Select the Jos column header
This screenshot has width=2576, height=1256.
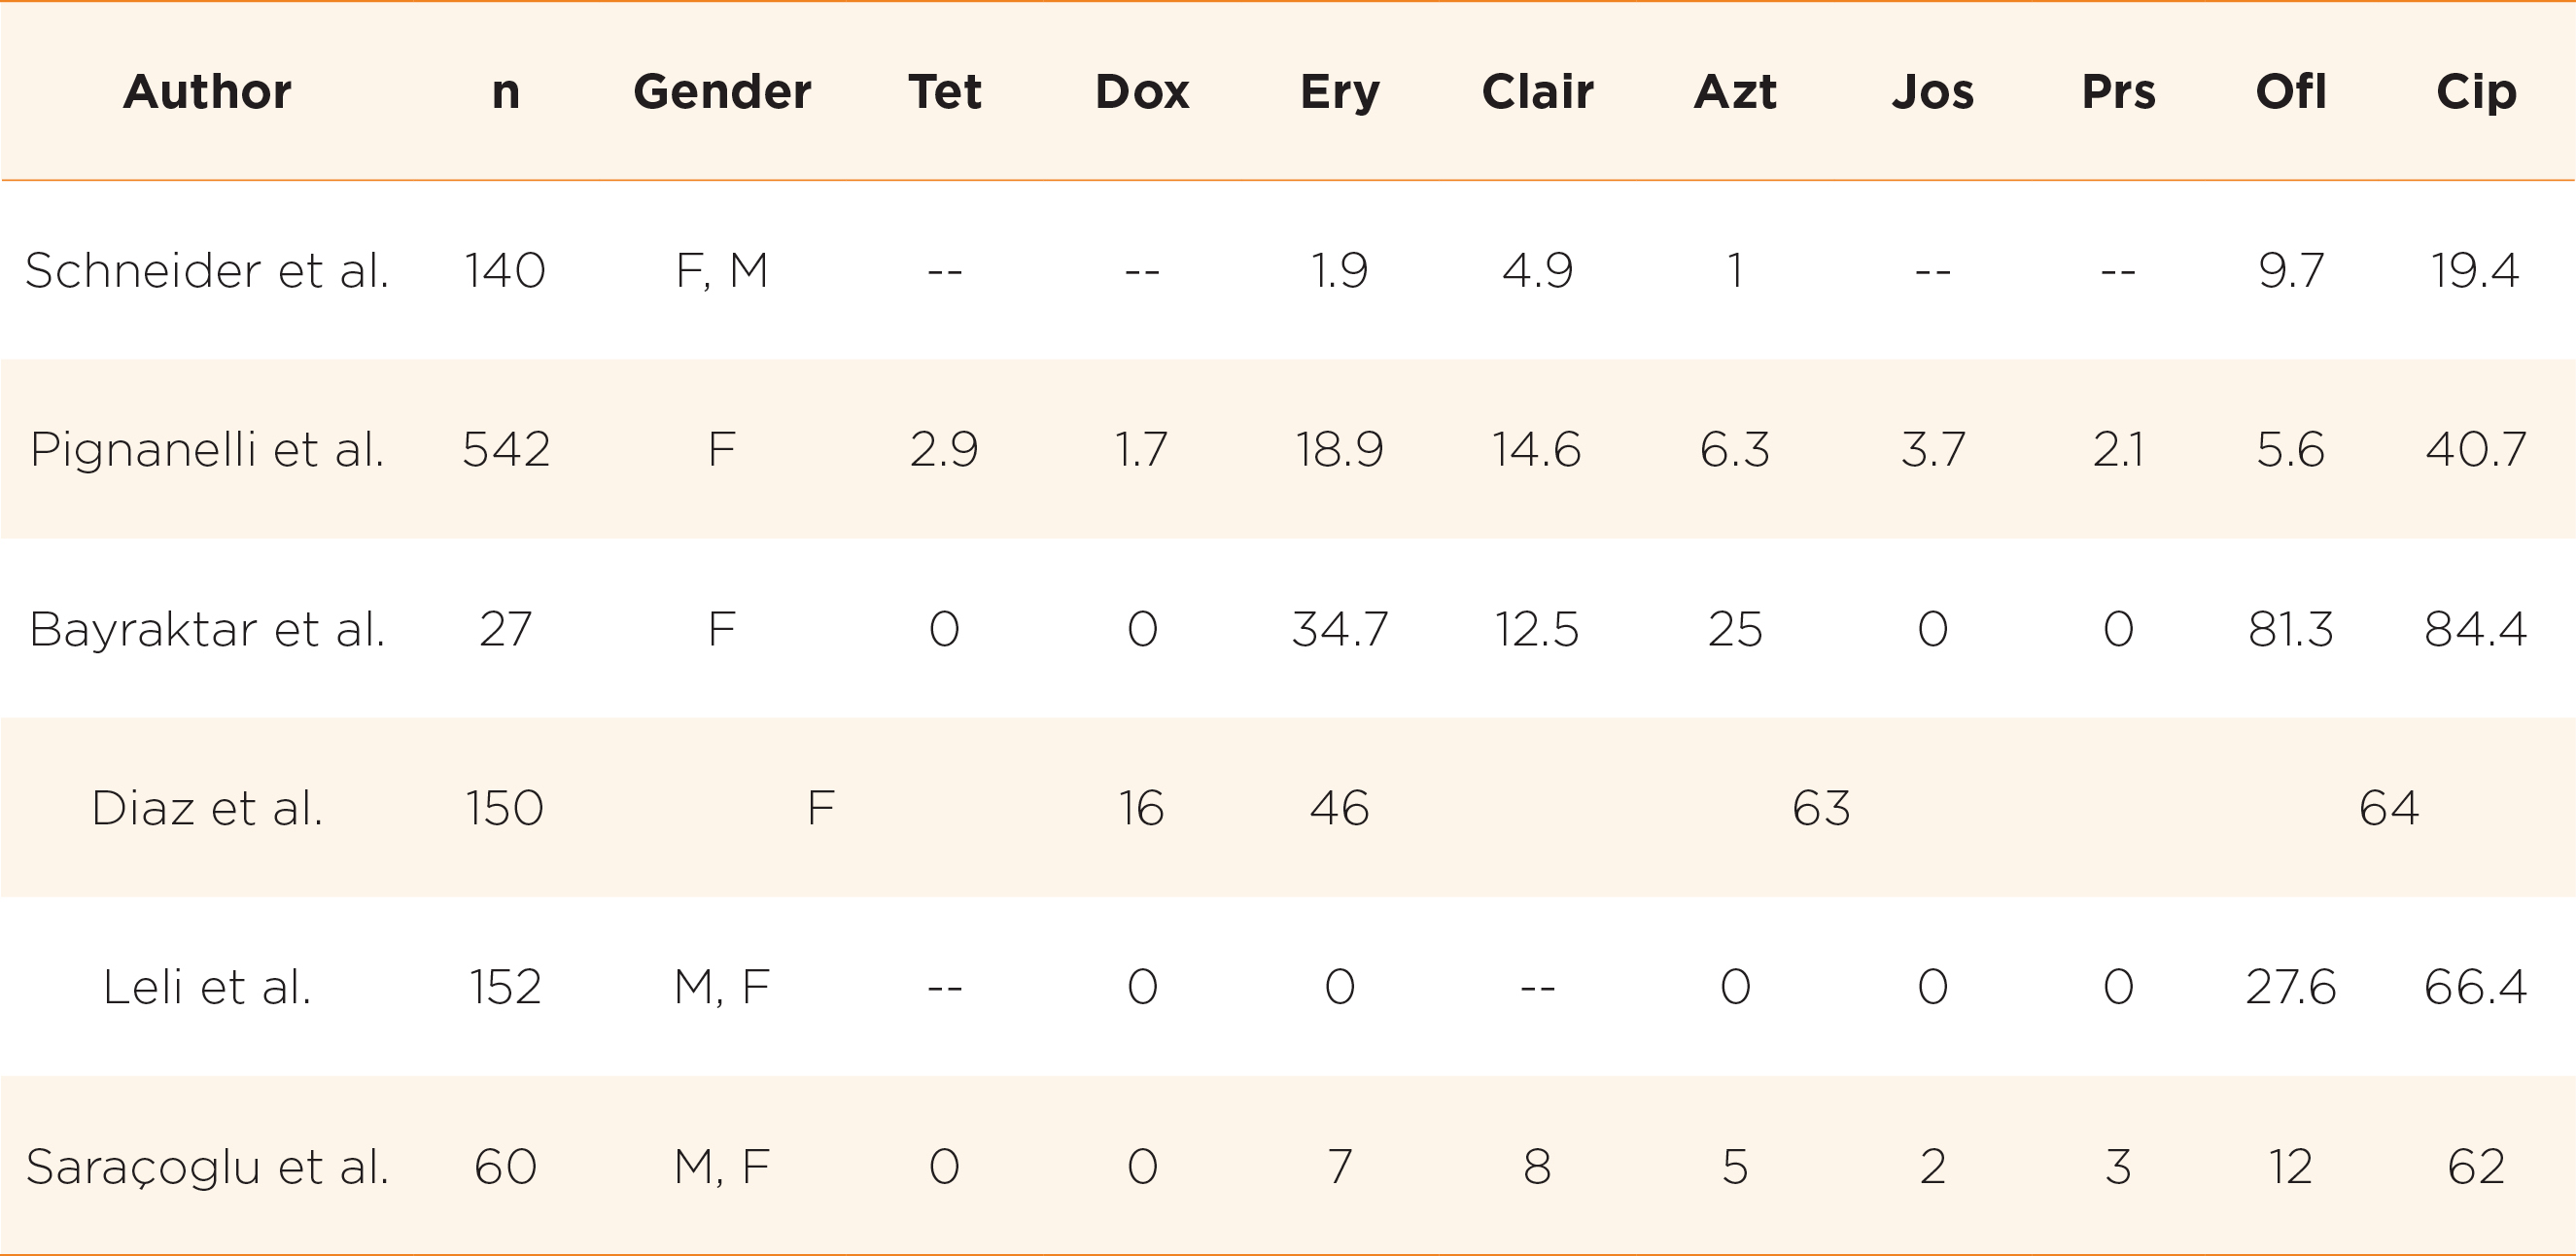pos(1932,92)
